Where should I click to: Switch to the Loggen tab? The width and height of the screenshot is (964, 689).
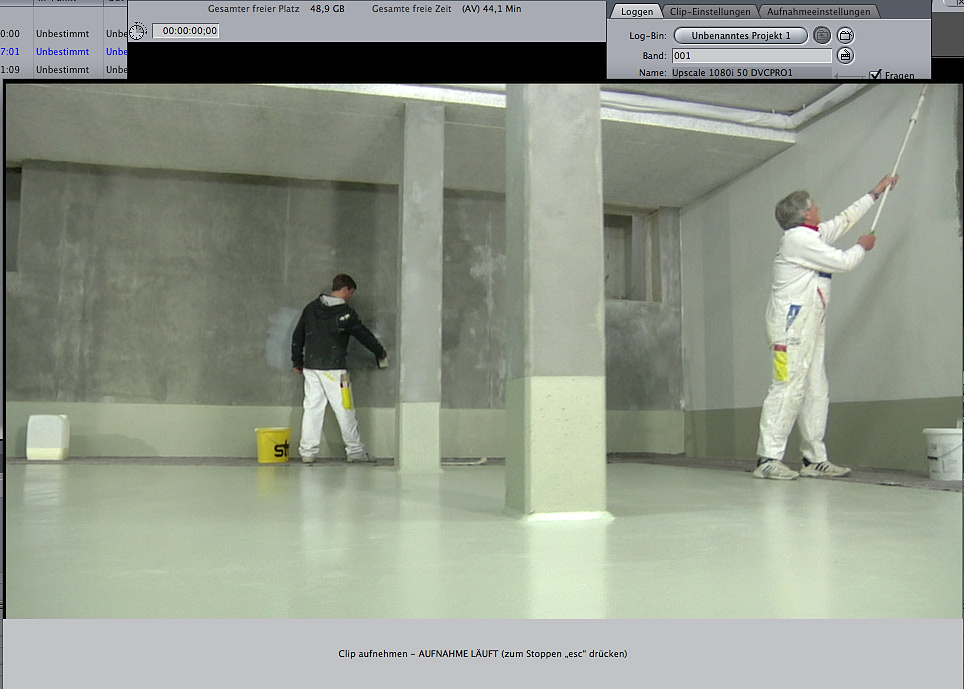click(x=636, y=12)
